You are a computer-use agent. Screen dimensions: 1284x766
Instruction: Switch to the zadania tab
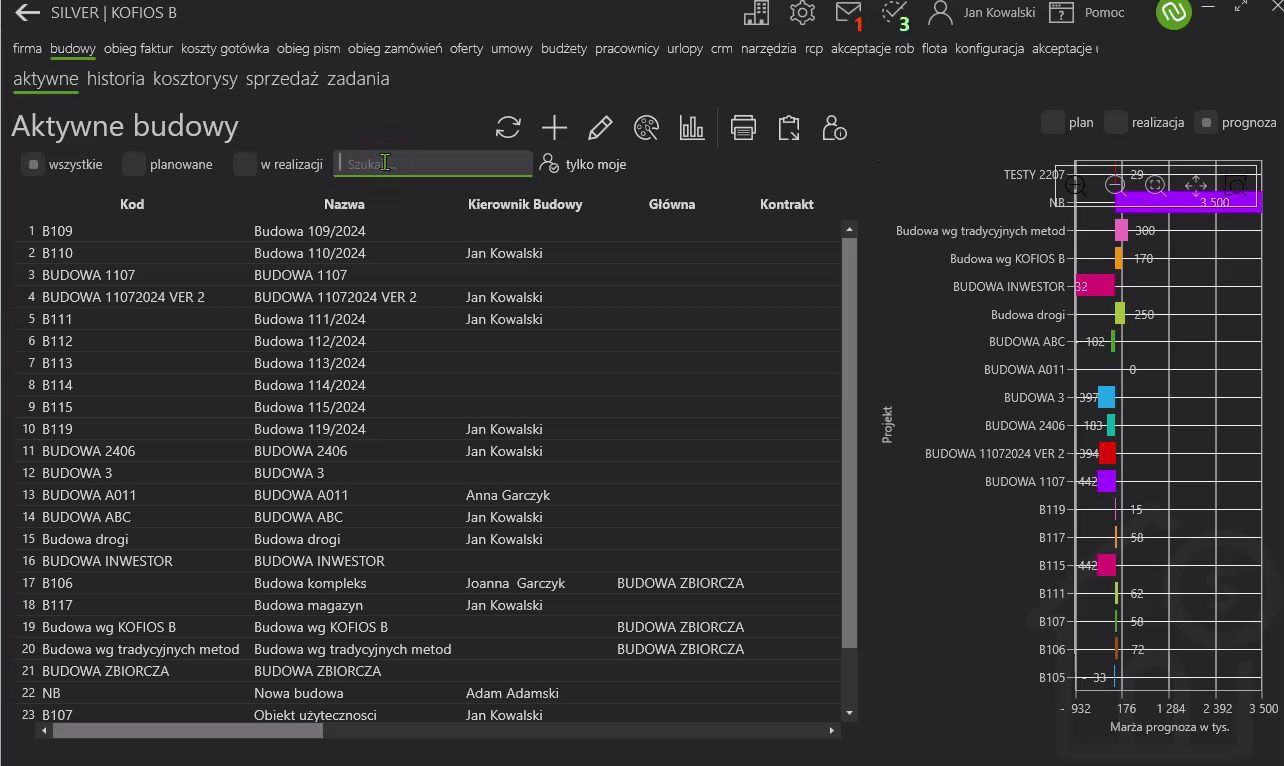[x=358, y=78]
